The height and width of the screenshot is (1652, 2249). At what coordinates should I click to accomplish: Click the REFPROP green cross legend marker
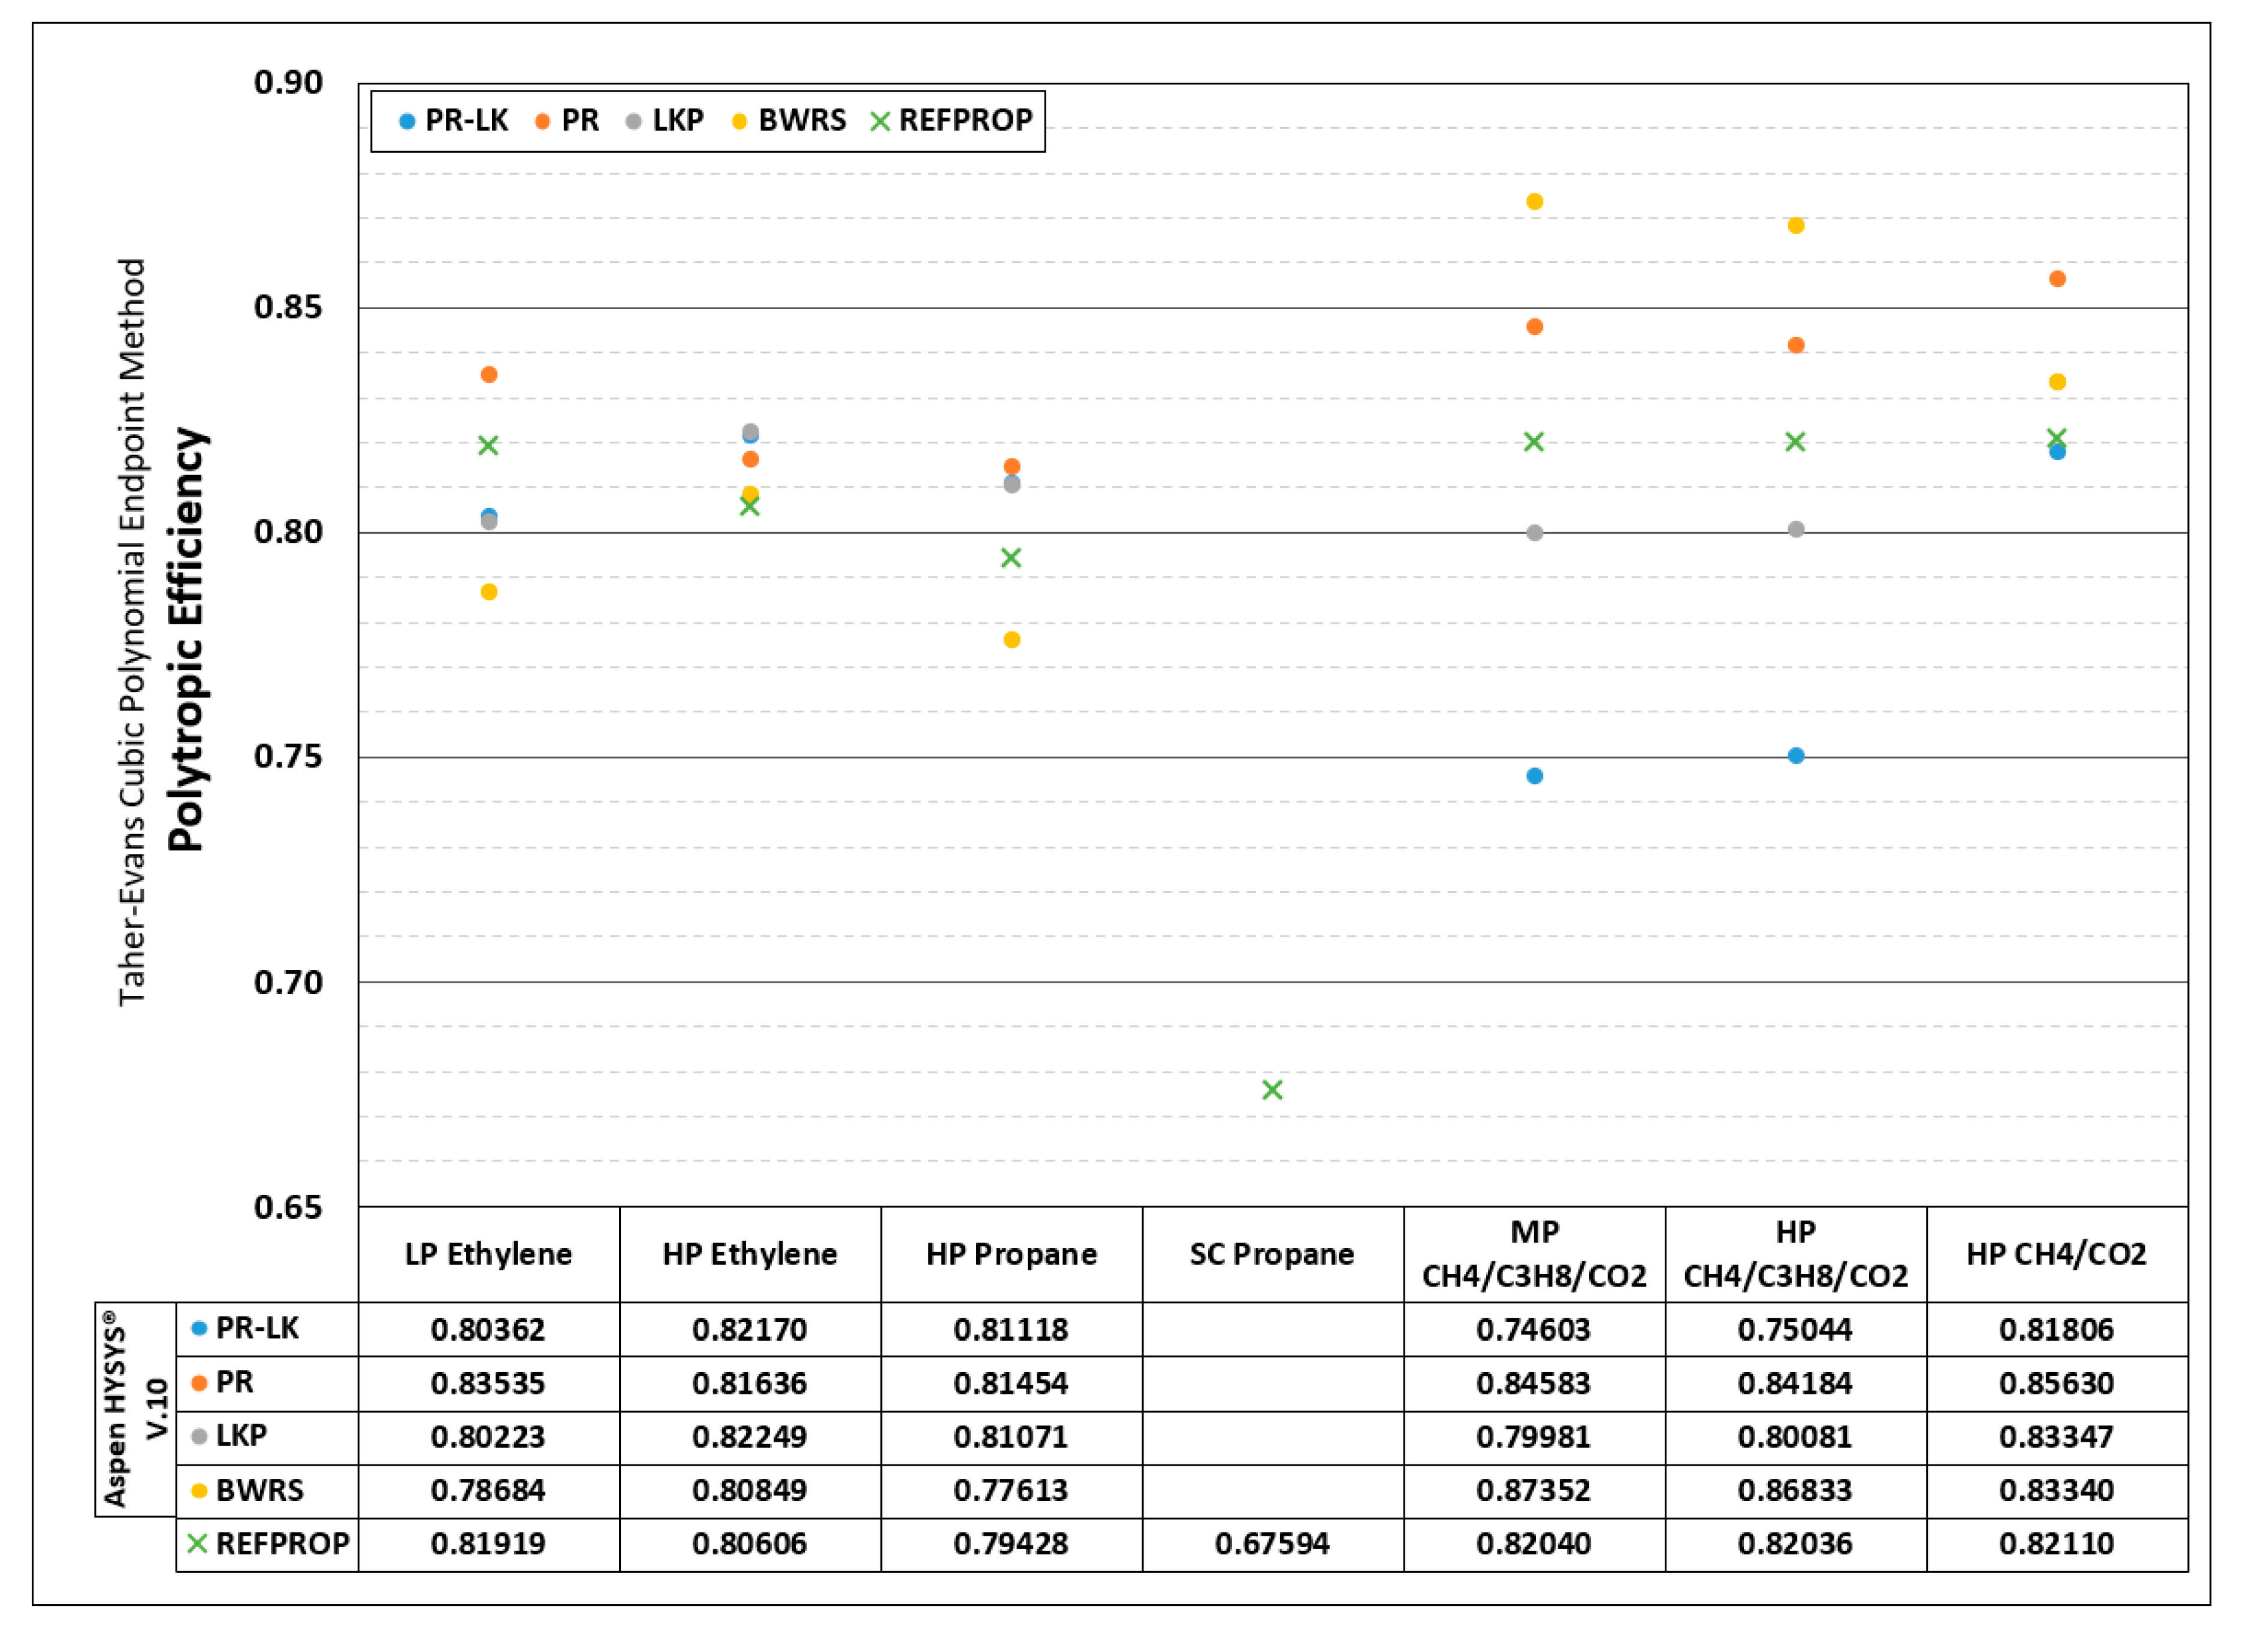click(x=880, y=122)
